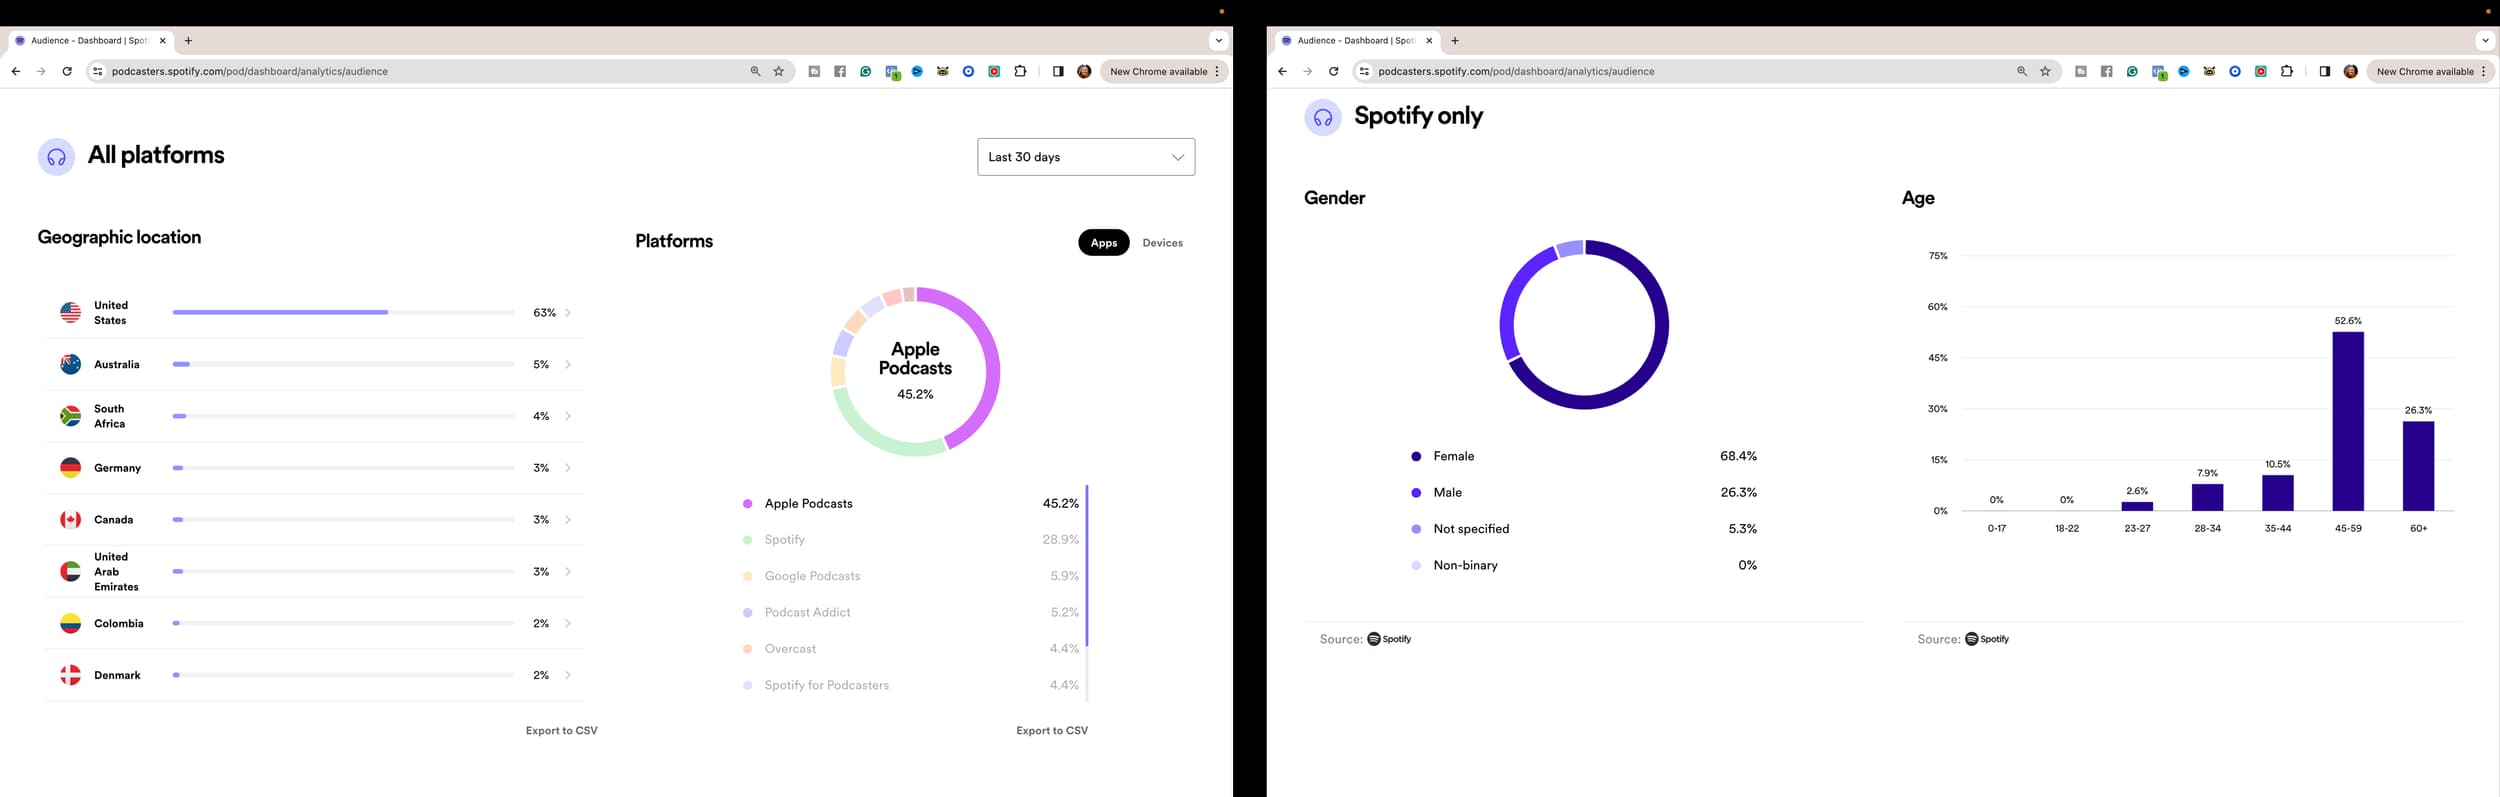
Task: Expand the Denmark row chevron
Action: [568, 676]
